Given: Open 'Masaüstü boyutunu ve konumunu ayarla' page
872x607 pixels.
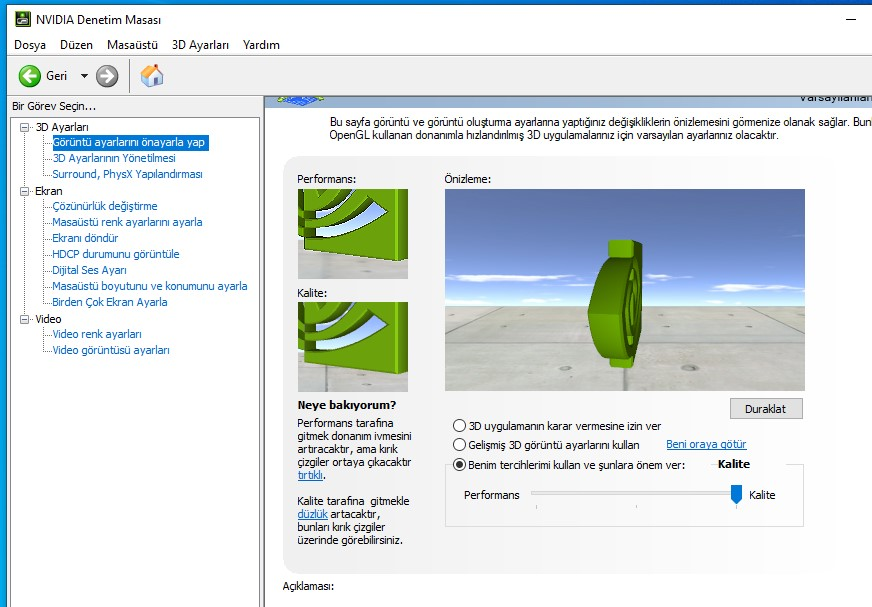Looking at the screenshot, I should click(150, 286).
